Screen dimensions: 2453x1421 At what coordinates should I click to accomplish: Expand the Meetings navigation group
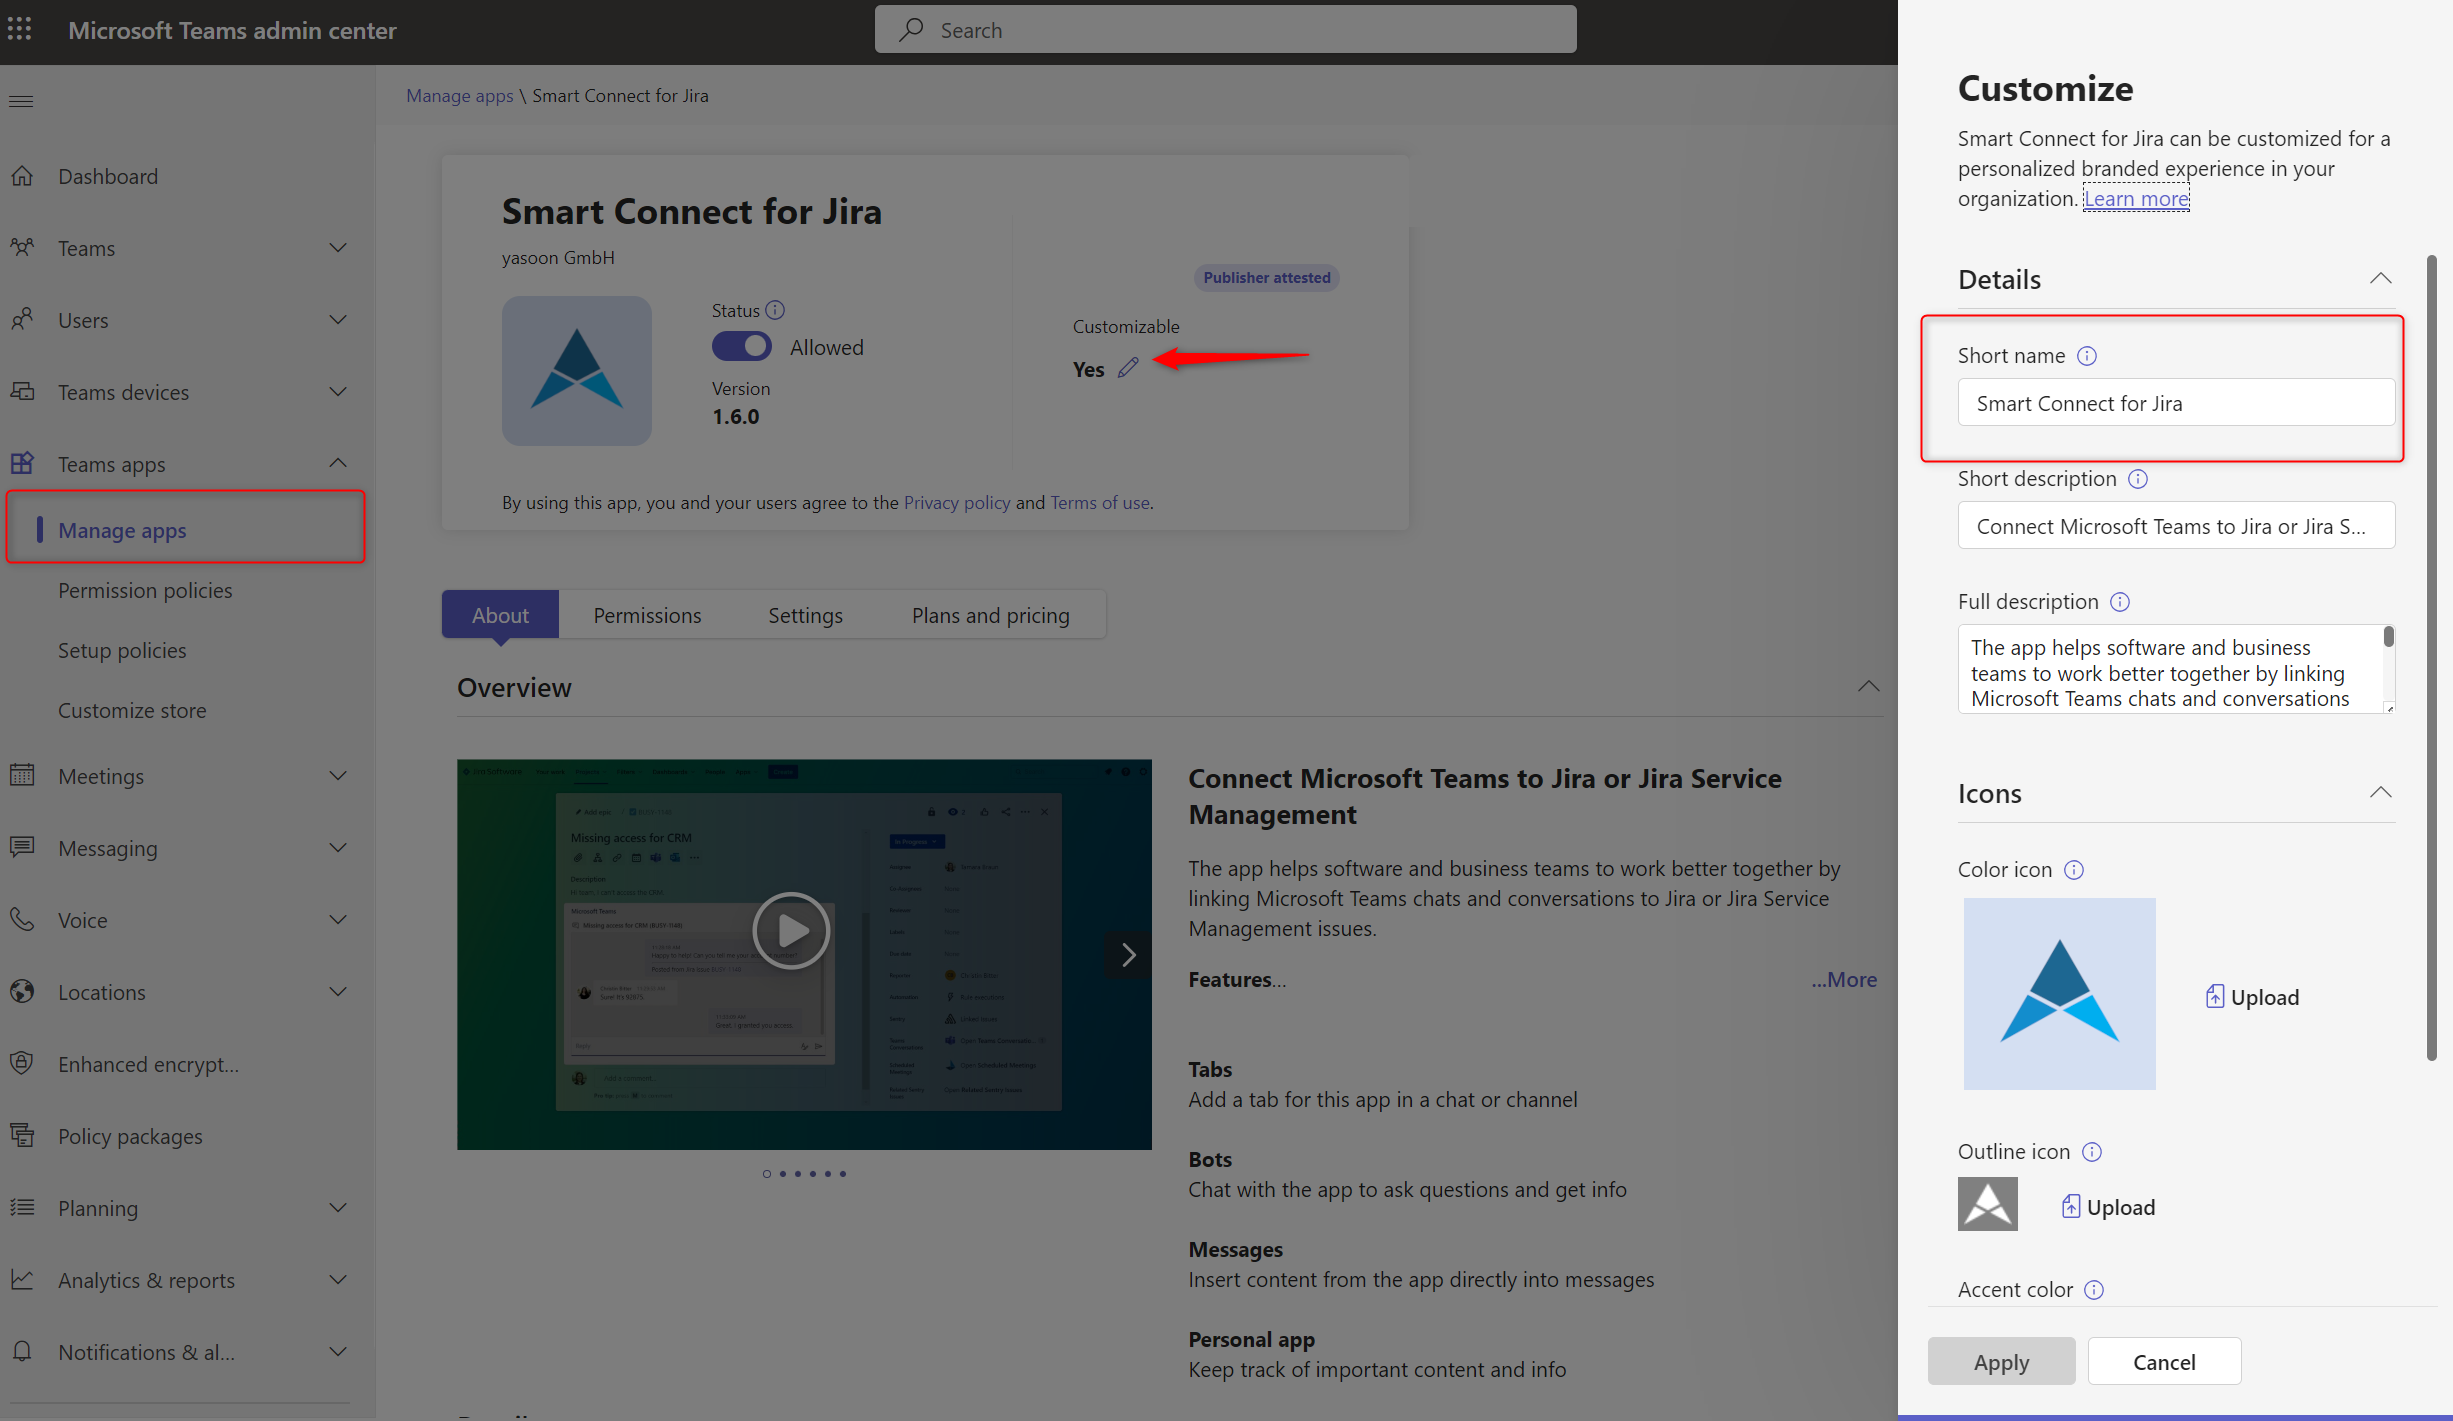338,776
